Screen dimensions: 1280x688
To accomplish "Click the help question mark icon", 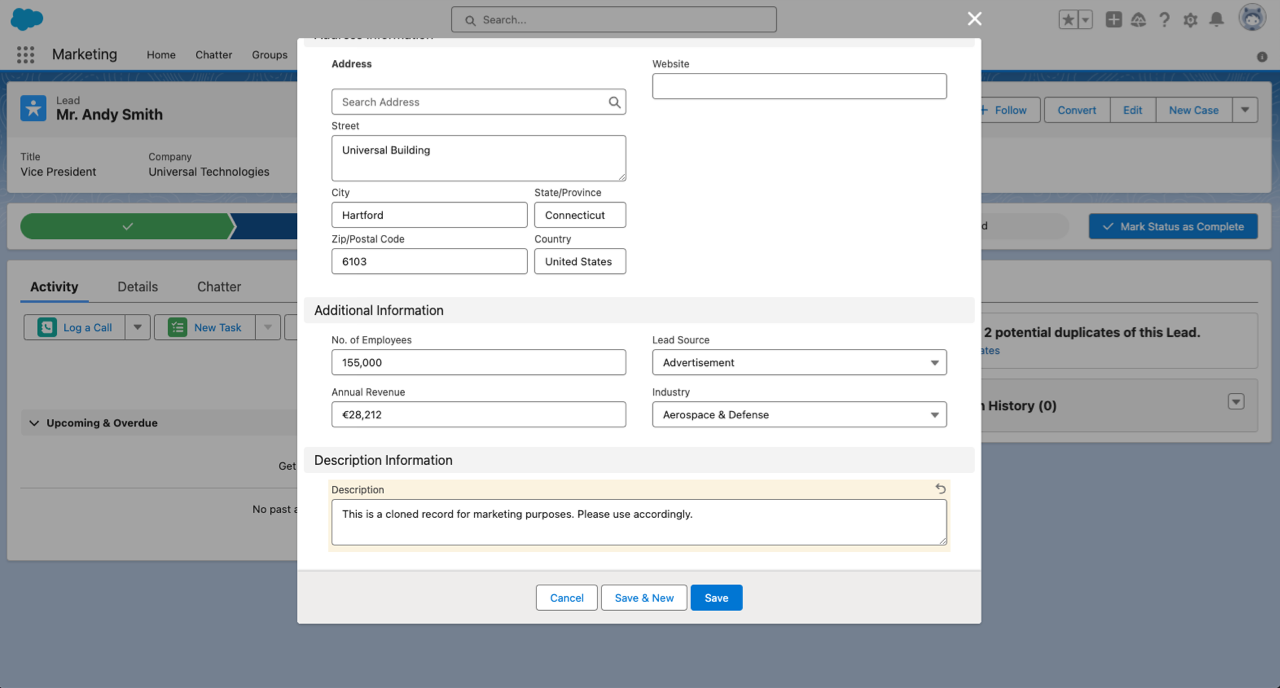I will (1164, 20).
